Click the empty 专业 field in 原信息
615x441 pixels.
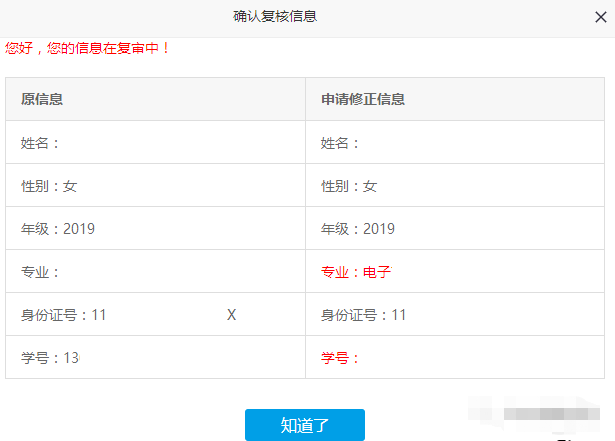[x=41, y=272]
